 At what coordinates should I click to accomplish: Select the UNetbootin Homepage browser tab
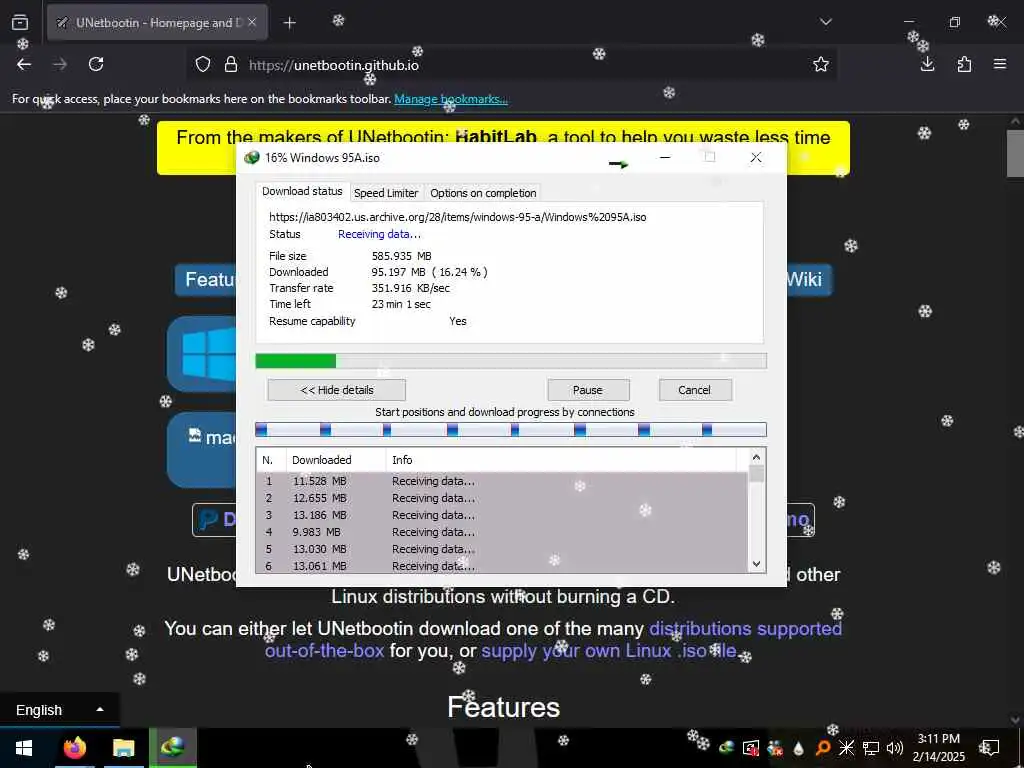tap(157, 22)
